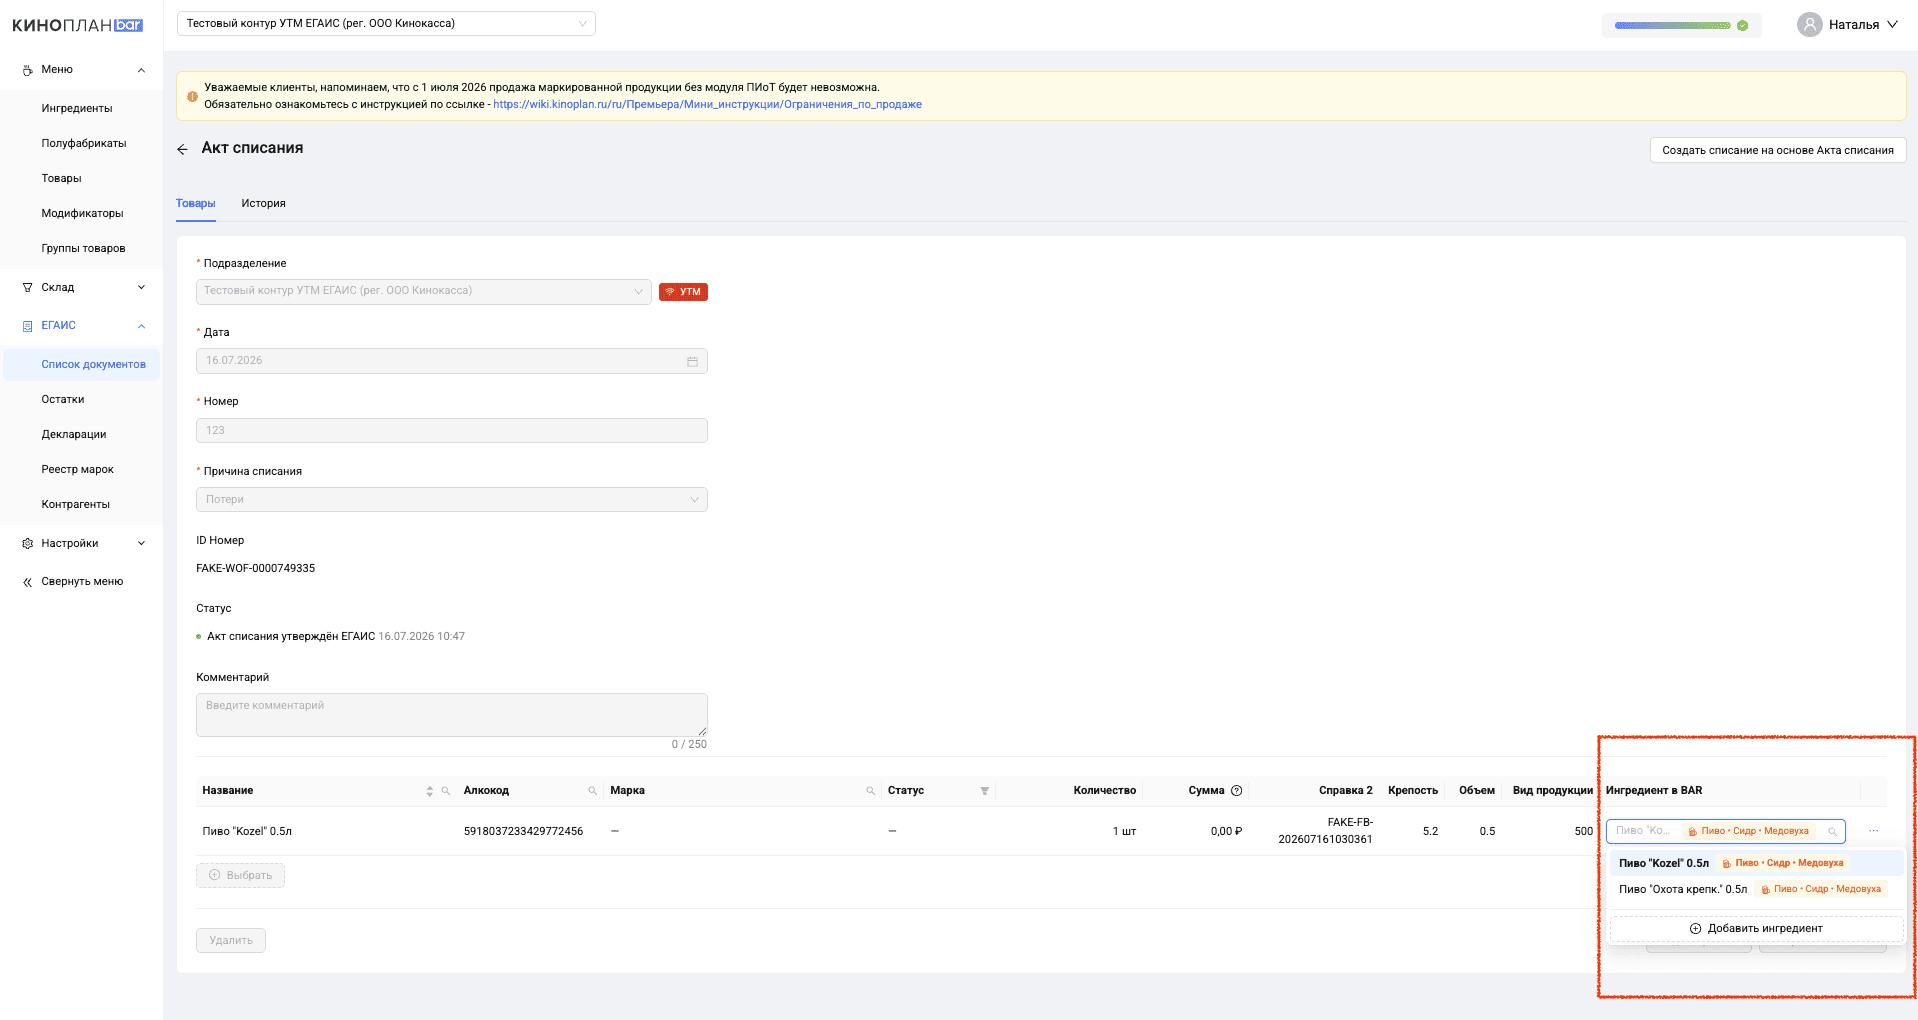
Task: Open the Наталья account menu chevron
Action: click(x=1892, y=24)
